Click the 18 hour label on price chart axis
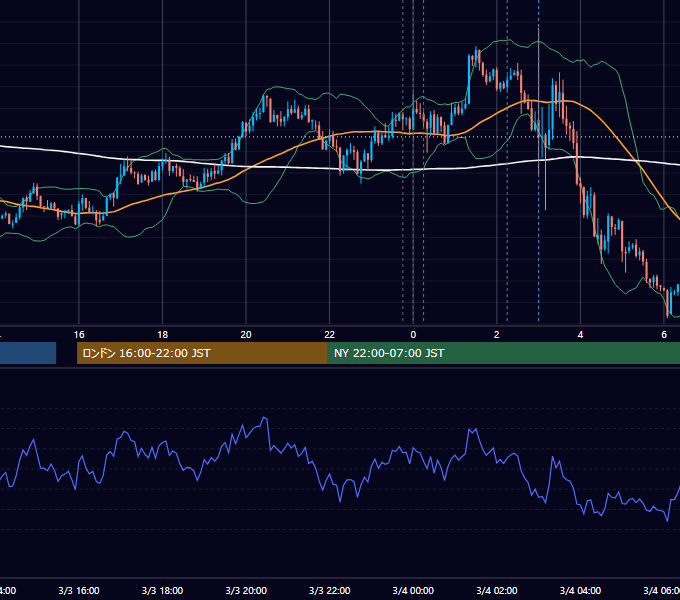This screenshot has width=680, height=600. pyautogui.click(x=163, y=335)
